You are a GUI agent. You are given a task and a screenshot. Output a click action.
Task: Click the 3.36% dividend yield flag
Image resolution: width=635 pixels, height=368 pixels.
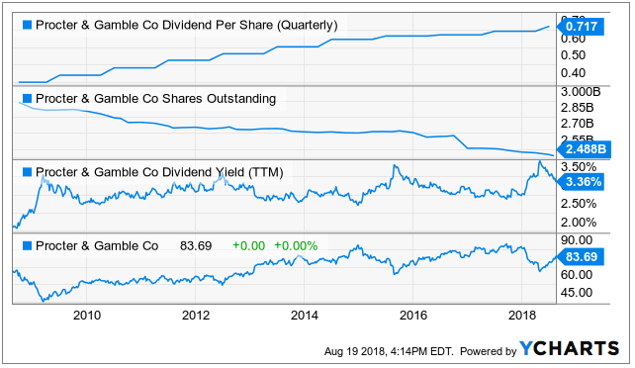(x=581, y=182)
